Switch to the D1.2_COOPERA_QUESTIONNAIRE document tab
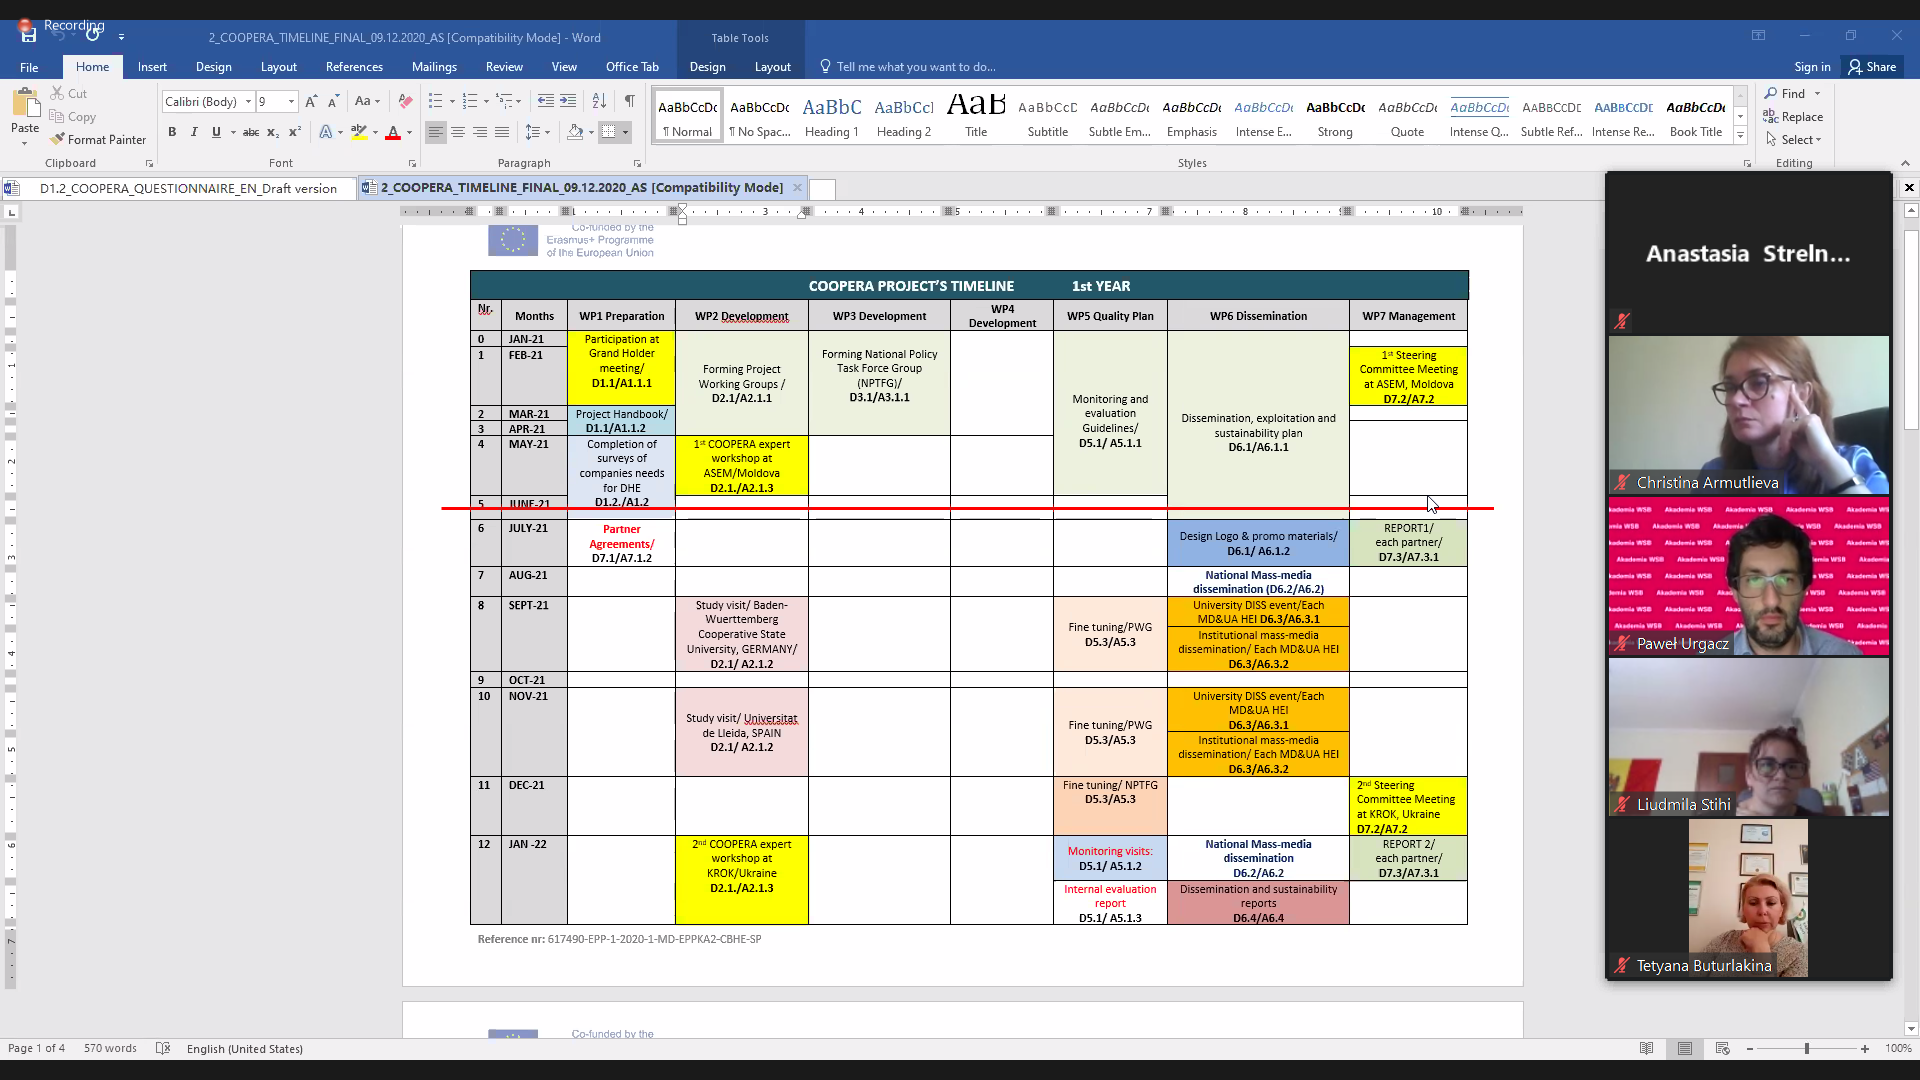The image size is (1920, 1080). pyautogui.click(x=187, y=188)
